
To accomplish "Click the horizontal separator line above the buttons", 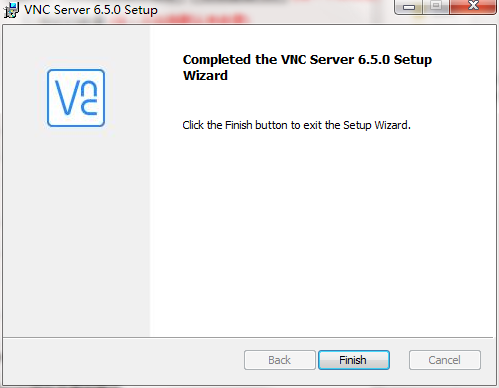I will coord(248,337).
